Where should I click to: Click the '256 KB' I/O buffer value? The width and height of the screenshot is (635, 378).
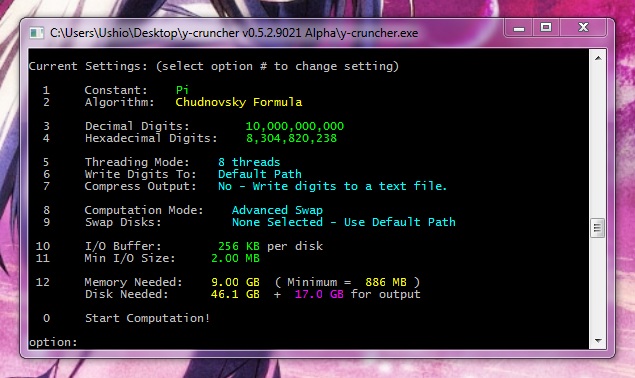pos(239,246)
